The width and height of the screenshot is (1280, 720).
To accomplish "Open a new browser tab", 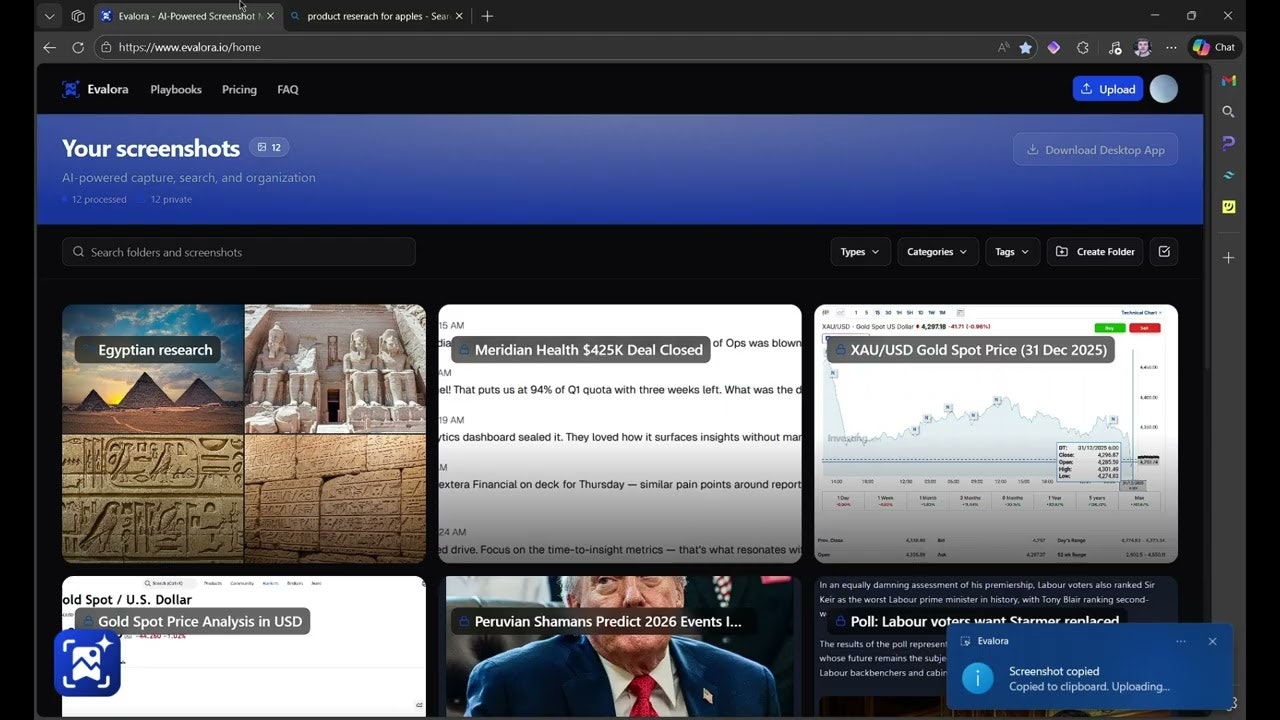I will pyautogui.click(x=487, y=16).
